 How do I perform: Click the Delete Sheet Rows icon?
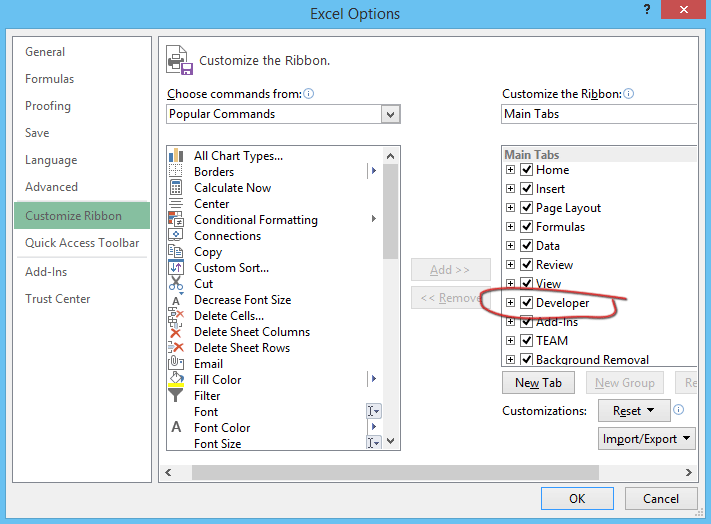point(176,348)
